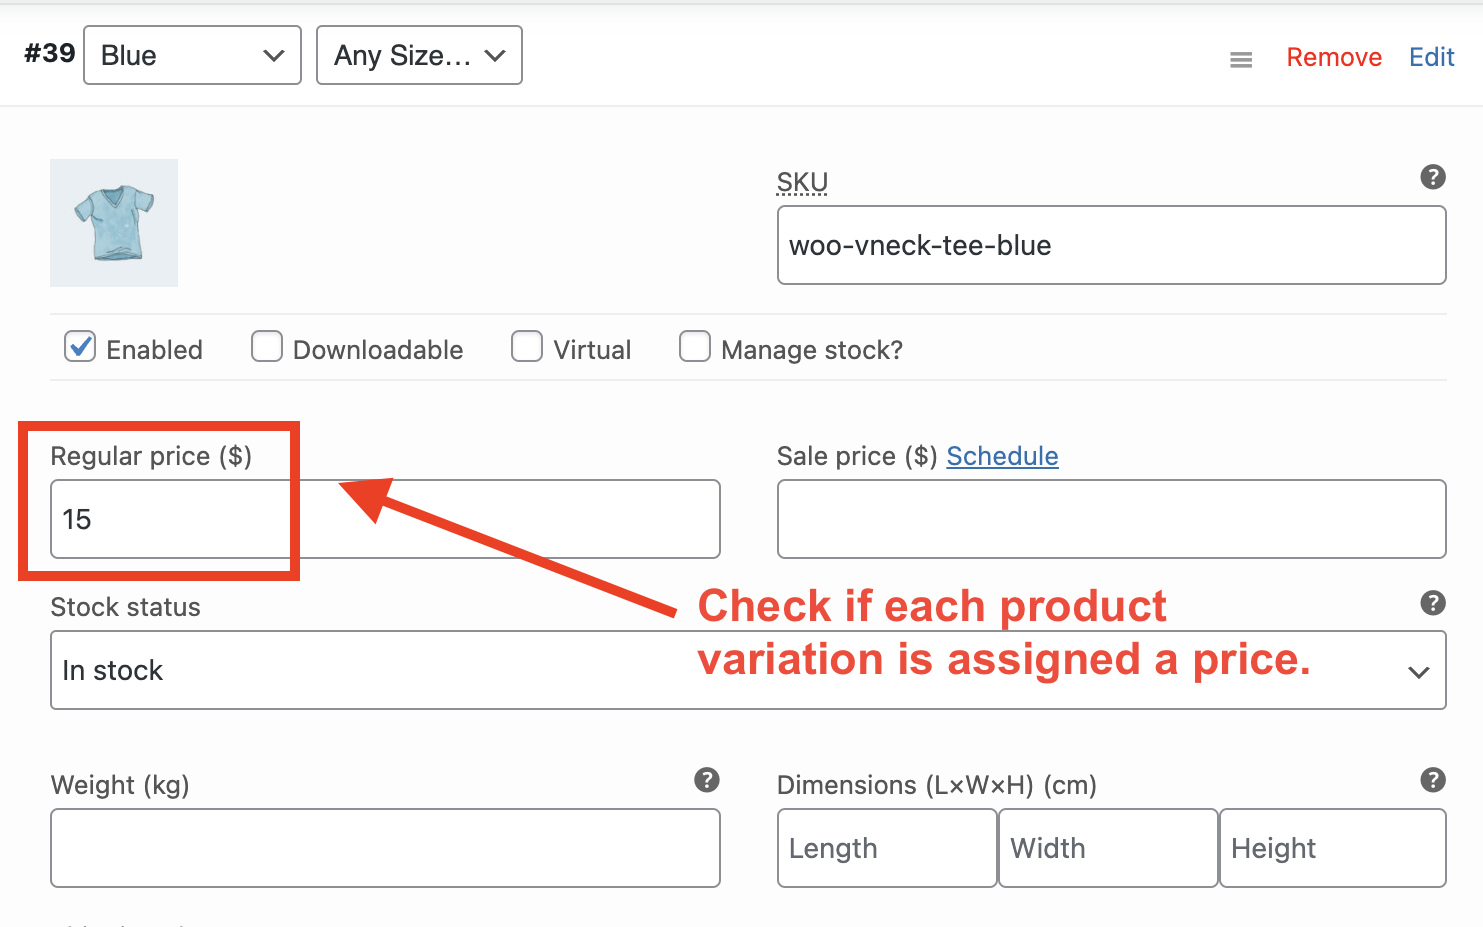The image size is (1483, 927).
Task: Check the Virtual checkbox
Action: [527, 346]
